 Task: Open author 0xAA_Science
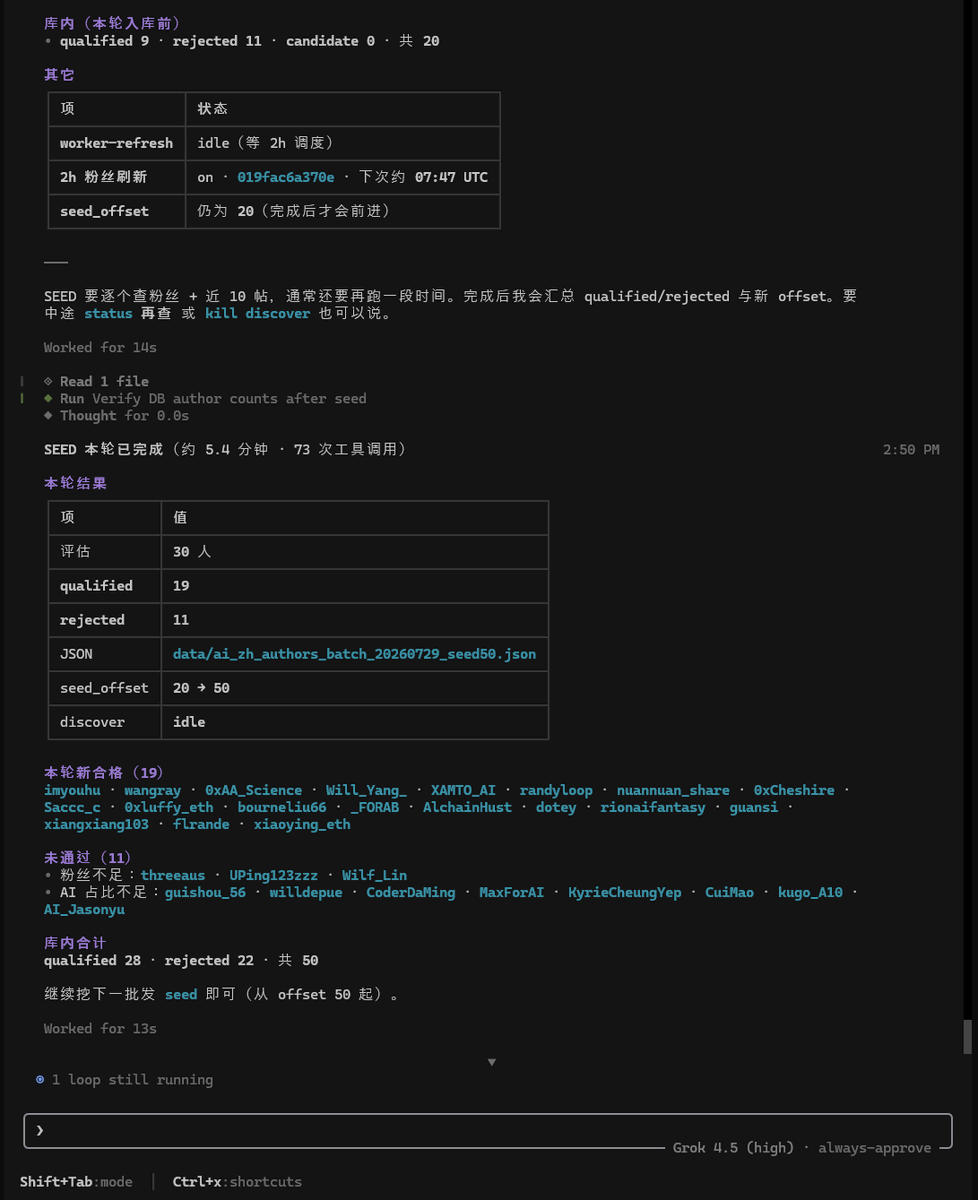click(x=253, y=790)
